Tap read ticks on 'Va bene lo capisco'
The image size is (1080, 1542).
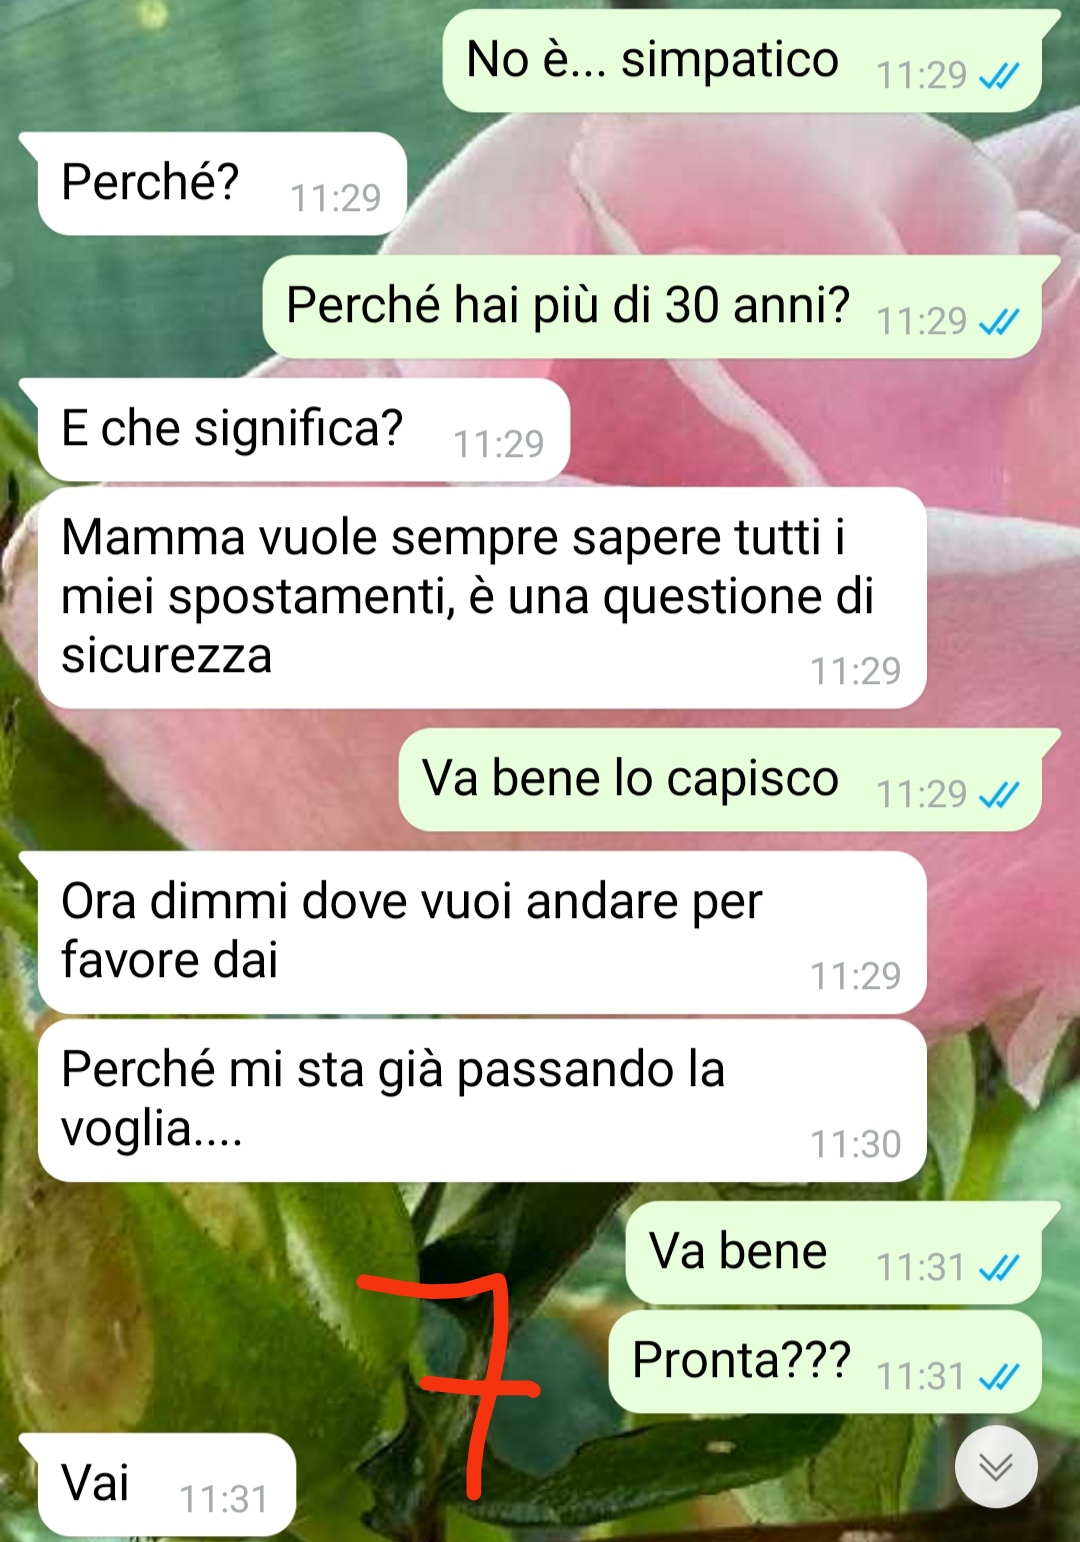pyautogui.click(x=998, y=795)
